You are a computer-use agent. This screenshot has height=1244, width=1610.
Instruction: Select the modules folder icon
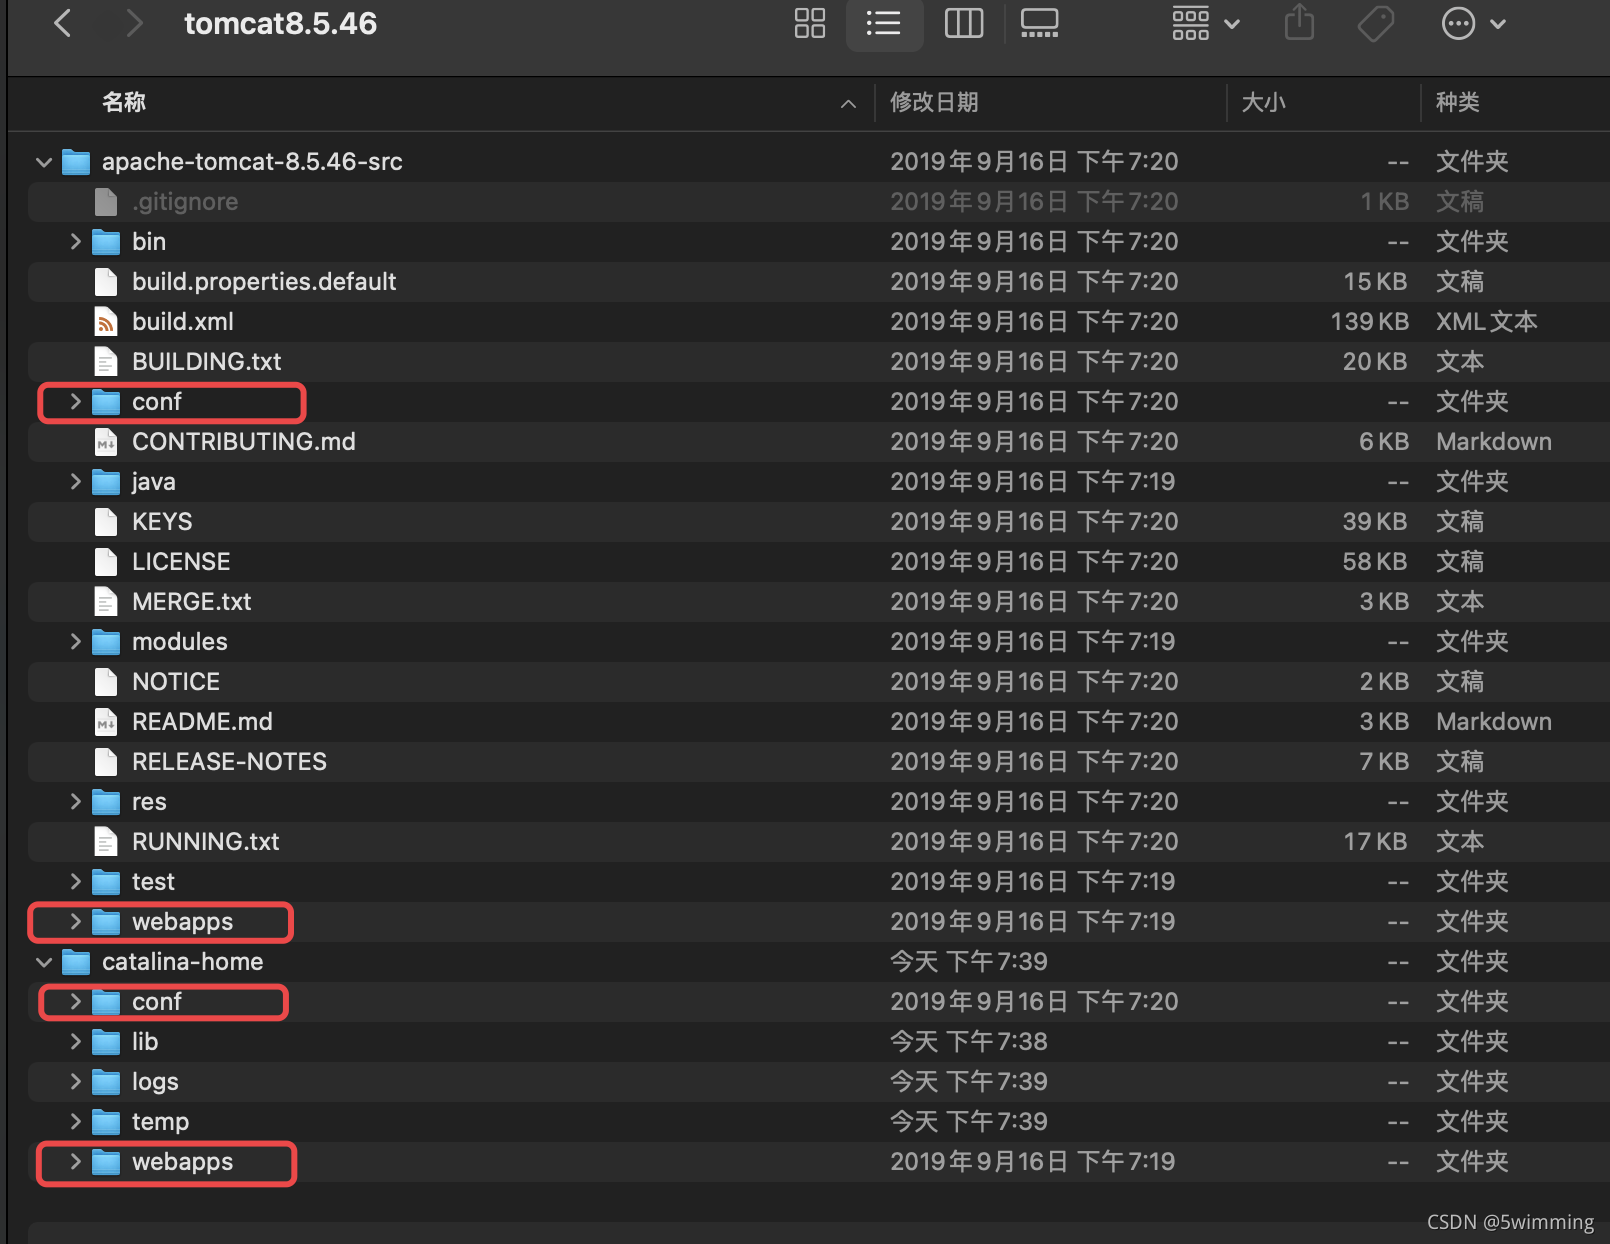pyautogui.click(x=106, y=642)
